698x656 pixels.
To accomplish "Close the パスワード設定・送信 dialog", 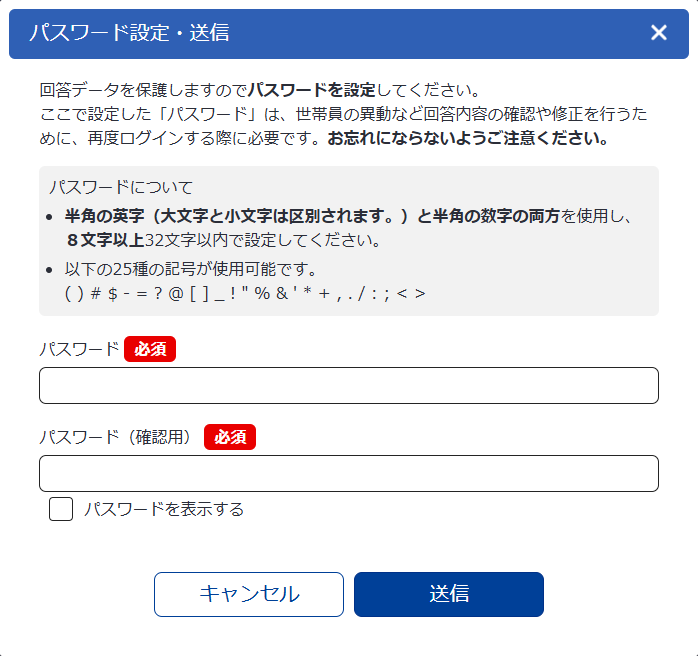I will 659,33.
